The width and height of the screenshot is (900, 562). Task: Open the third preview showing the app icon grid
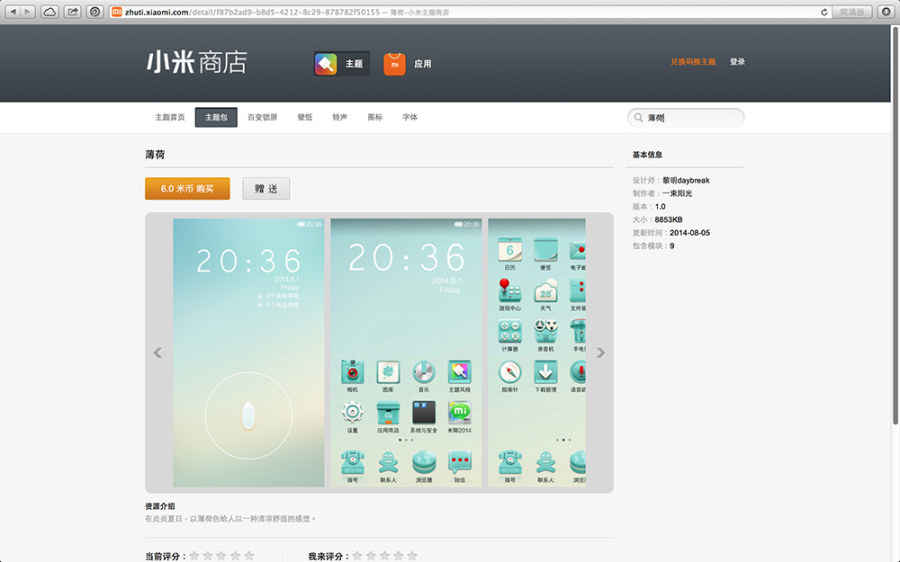tap(537, 352)
